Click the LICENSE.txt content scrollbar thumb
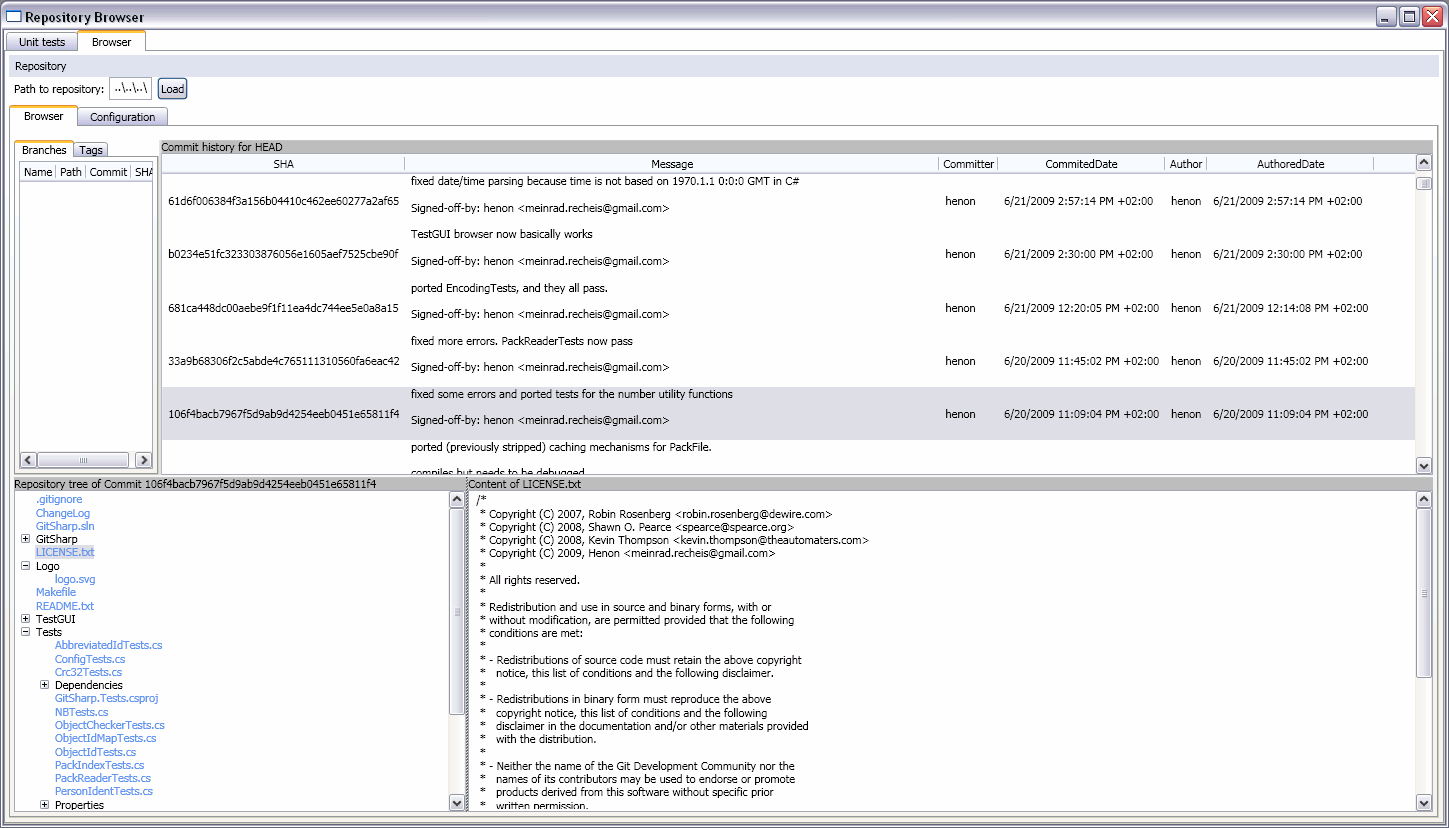This screenshot has height=828, width=1449. click(1424, 593)
